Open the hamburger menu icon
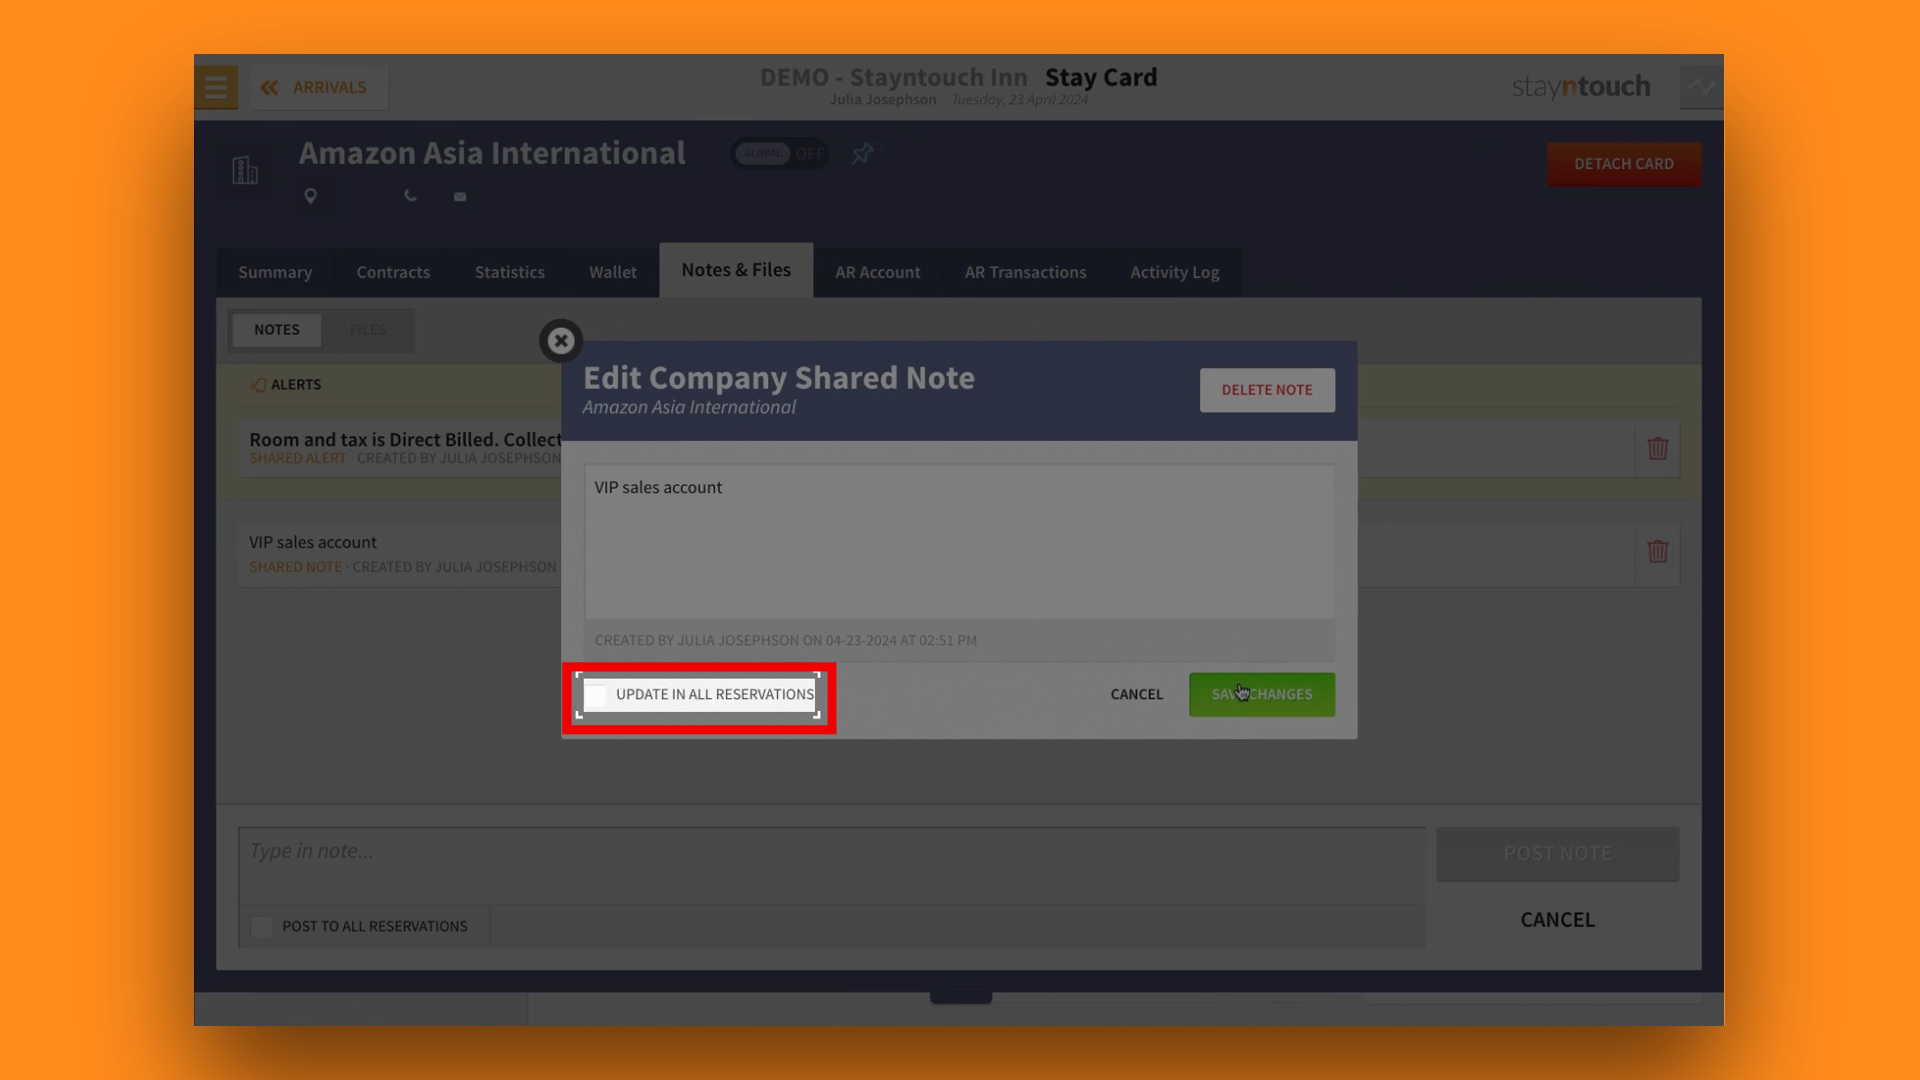Viewport: 1920px width, 1080px height. click(216, 88)
